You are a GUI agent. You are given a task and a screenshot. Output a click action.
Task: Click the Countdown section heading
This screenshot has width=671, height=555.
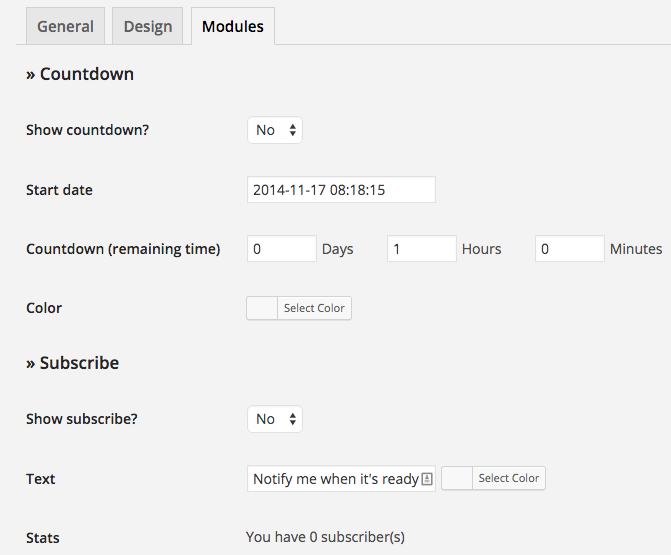coord(80,74)
